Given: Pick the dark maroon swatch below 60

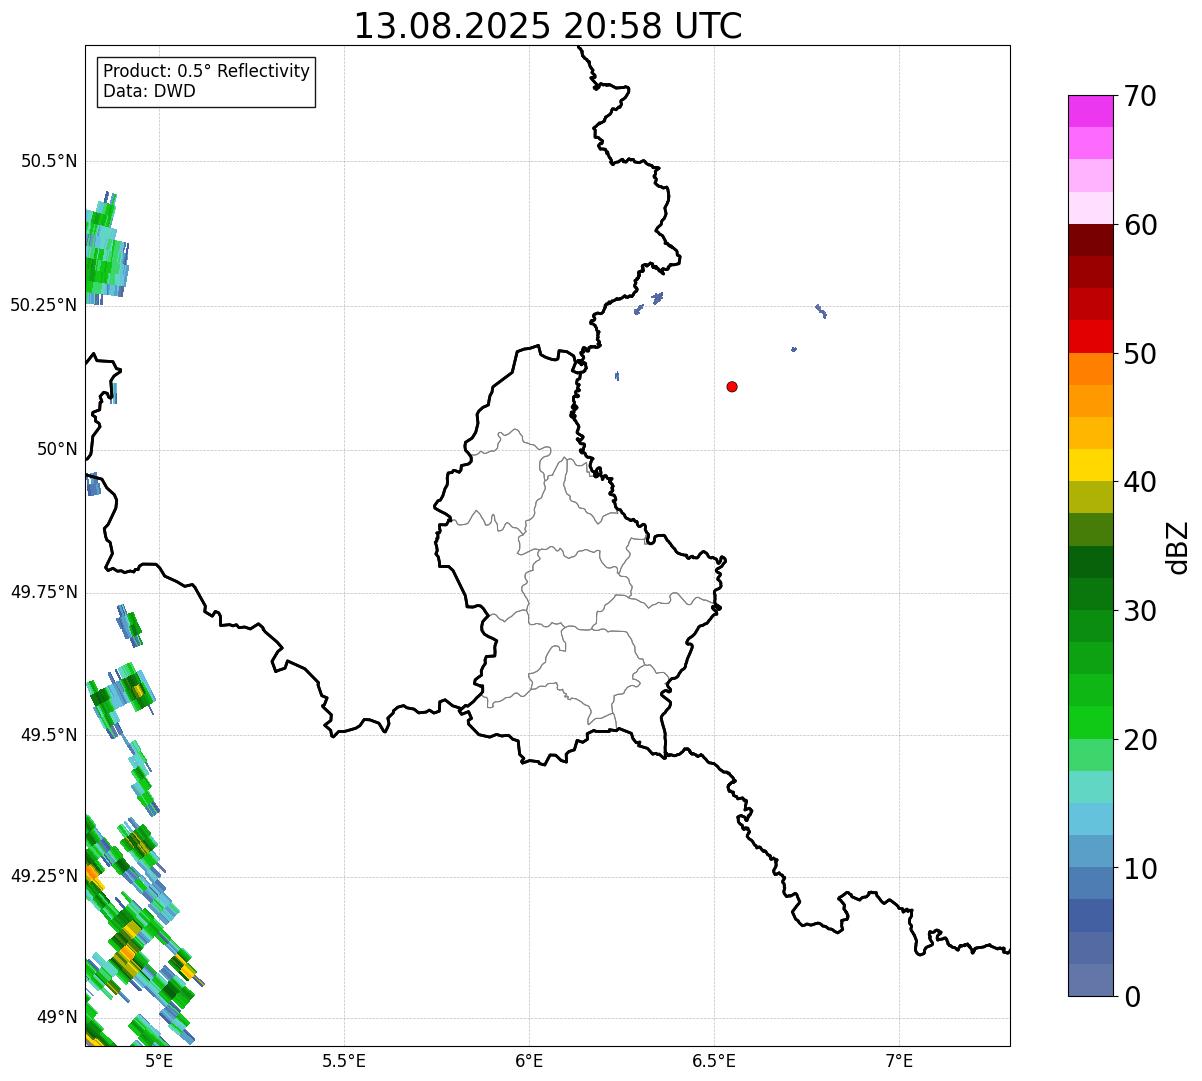Looking at the screenshot, I should (1090, 240).
